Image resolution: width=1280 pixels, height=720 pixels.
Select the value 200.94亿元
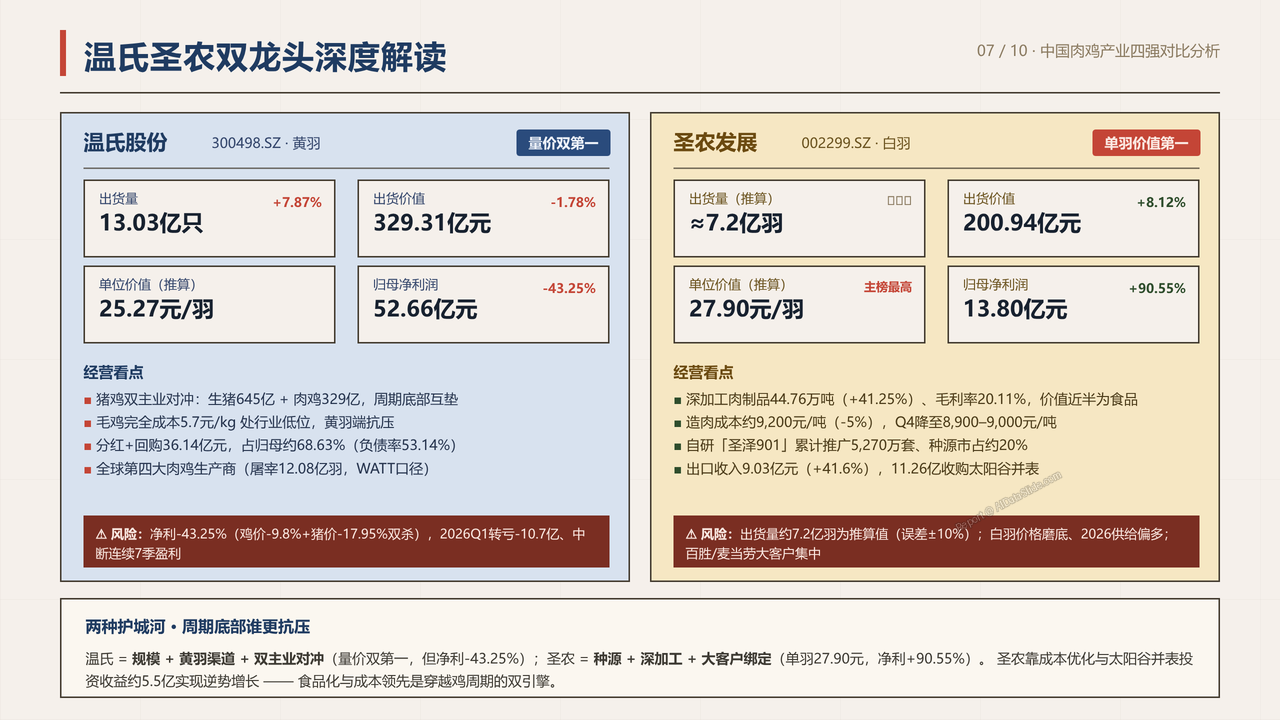[x=1022, y=223]
